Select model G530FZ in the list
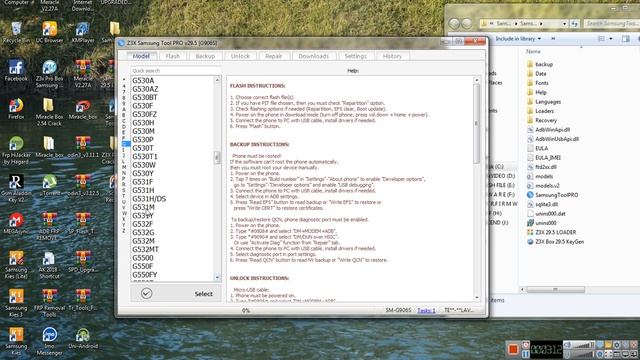Image resolution: width=640 pixels, height=360 pixels. (144, 114)
